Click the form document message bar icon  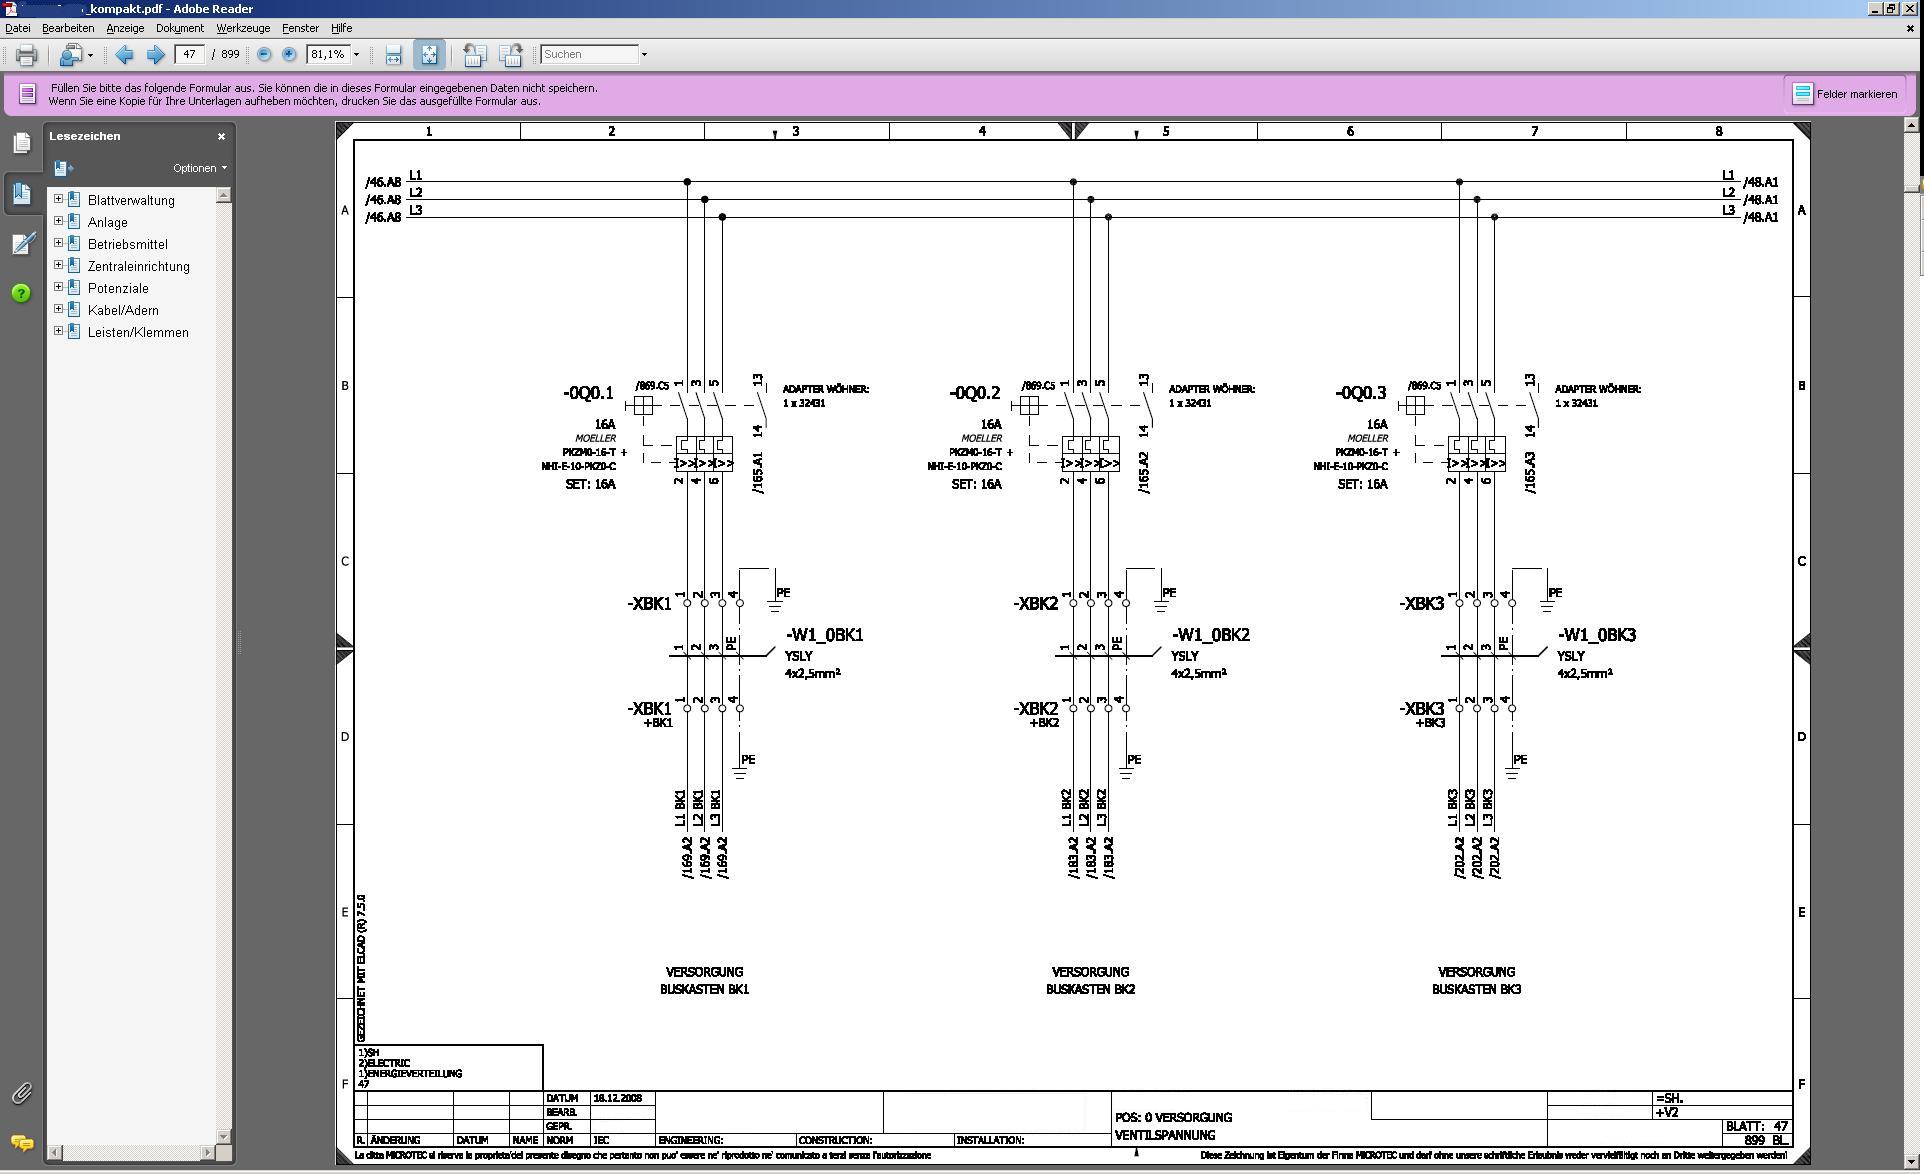(27, 94)
